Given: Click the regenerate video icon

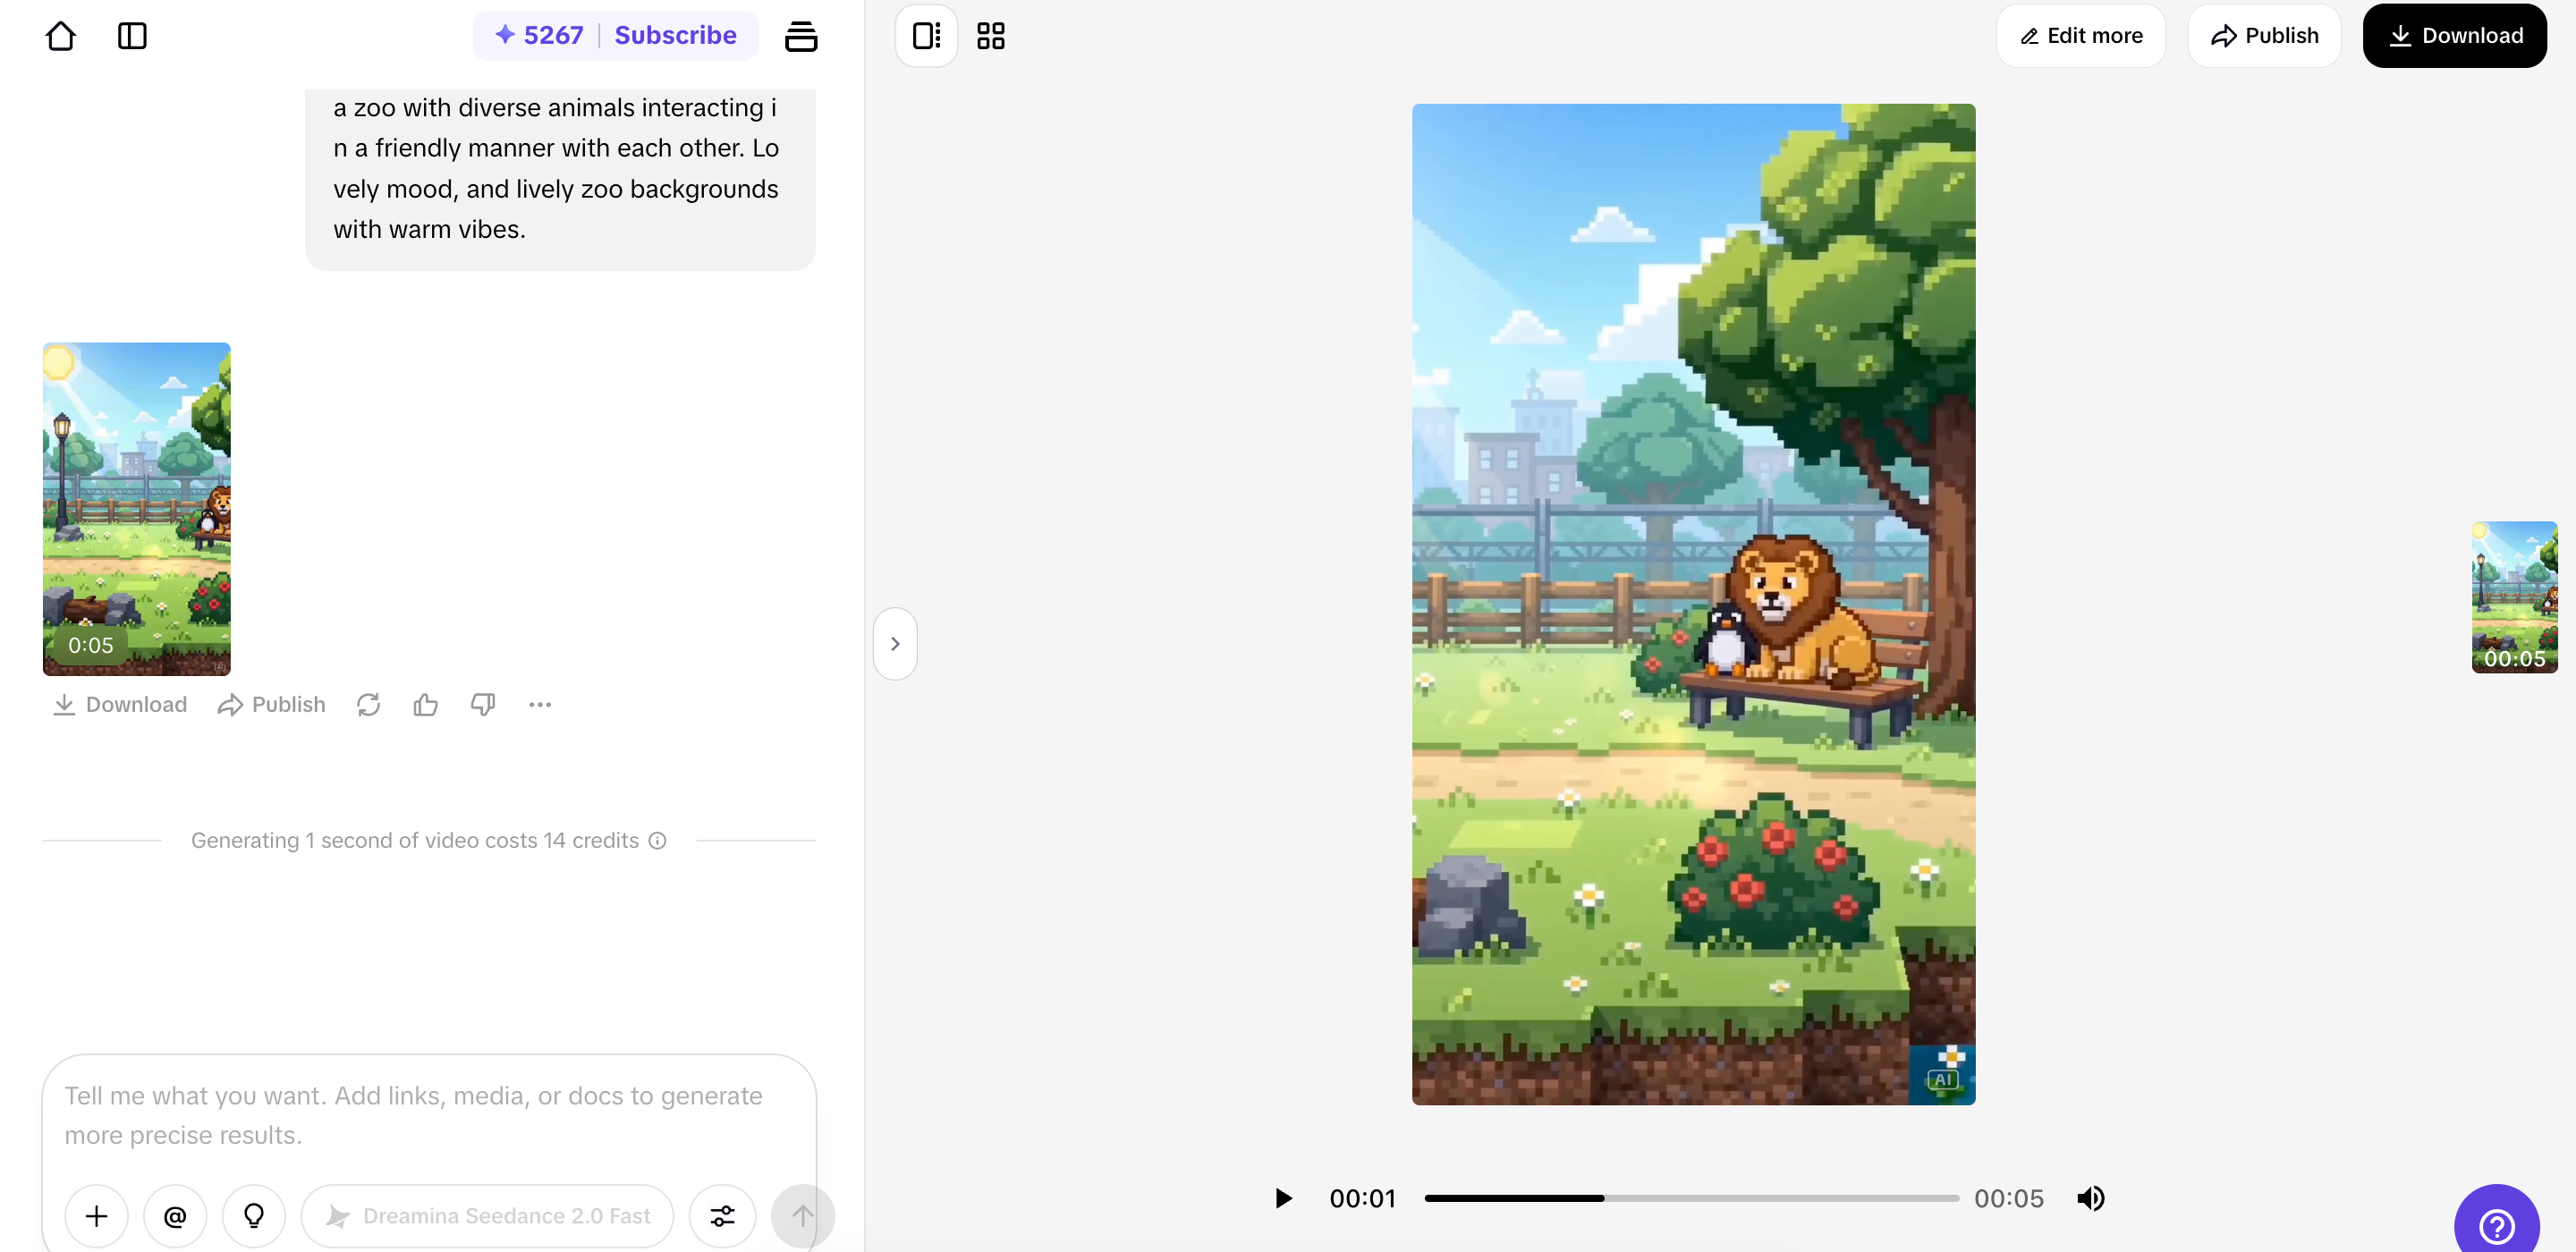Looking at the screenshot, I should [368, 705].
